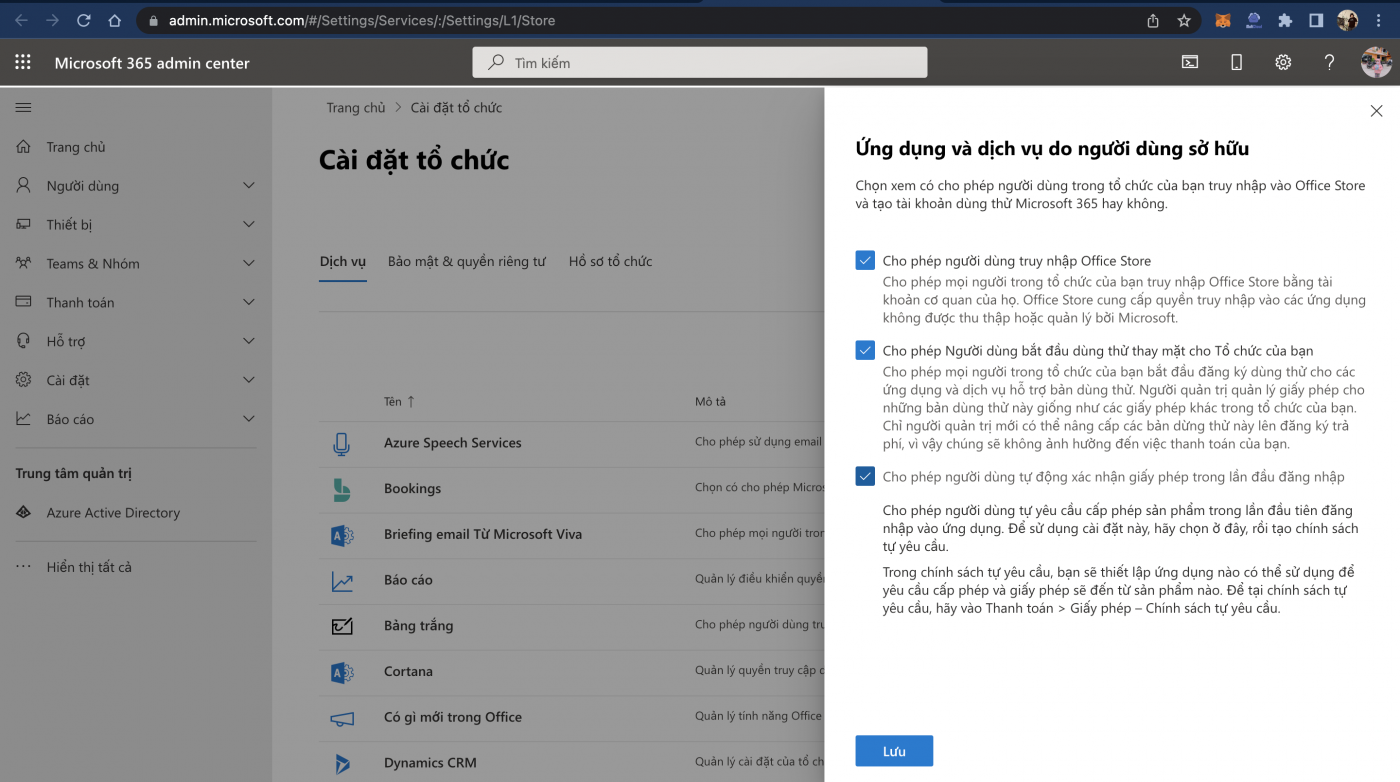Expand the Người dùng menu chevron

pyautogui.click(x=249, y=186)
